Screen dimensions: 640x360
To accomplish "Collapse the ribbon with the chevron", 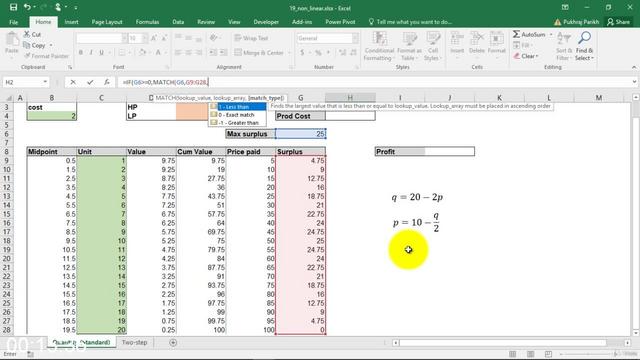I will tap(633, 67).
